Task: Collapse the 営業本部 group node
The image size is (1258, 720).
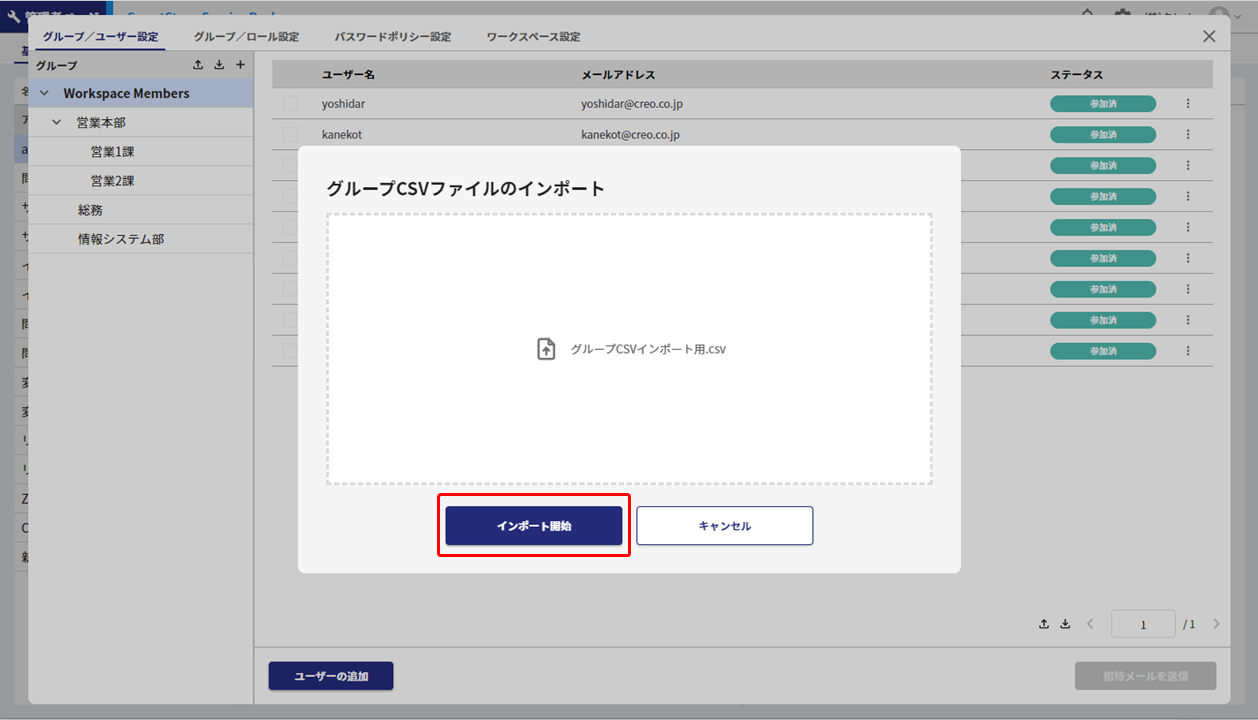Action: (x=57, y=123)
